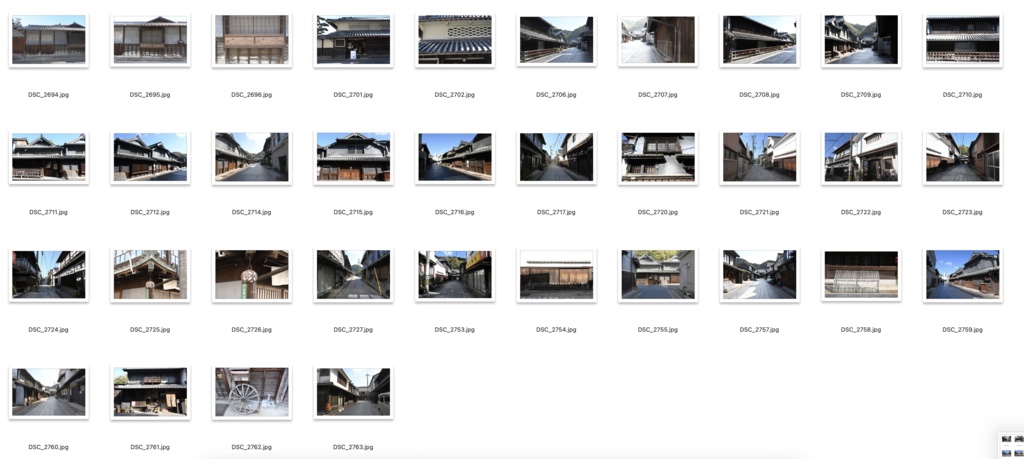Click the file name DSC_2754.jpg
1024x459 pixels.
point(556,330)
